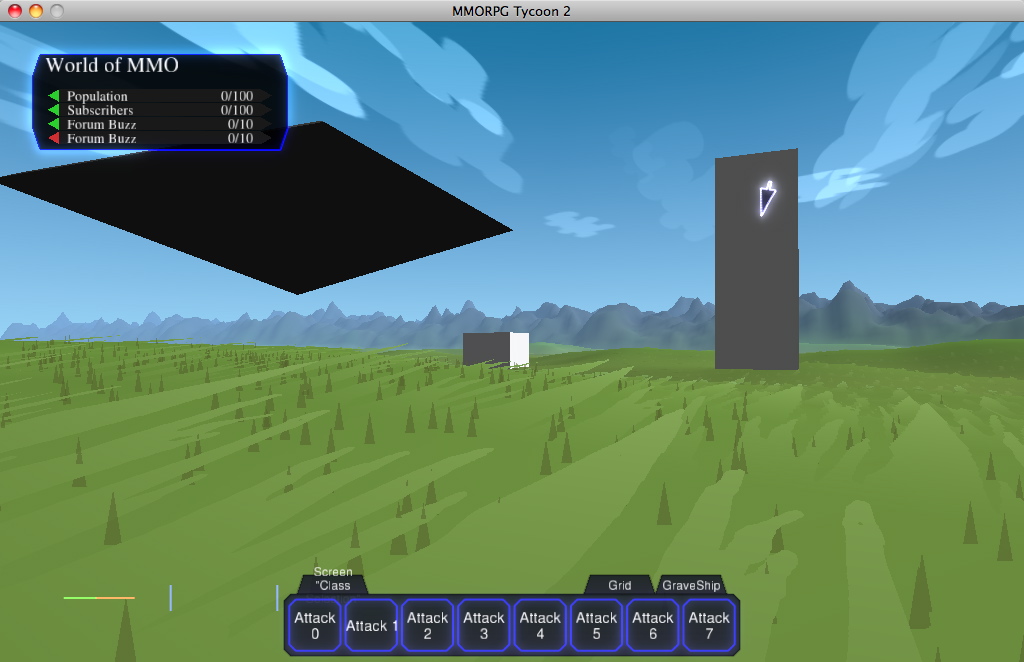1024x662 pixels.
Task: Select the Attack 0 slot
Action: [x=315, y=625]
